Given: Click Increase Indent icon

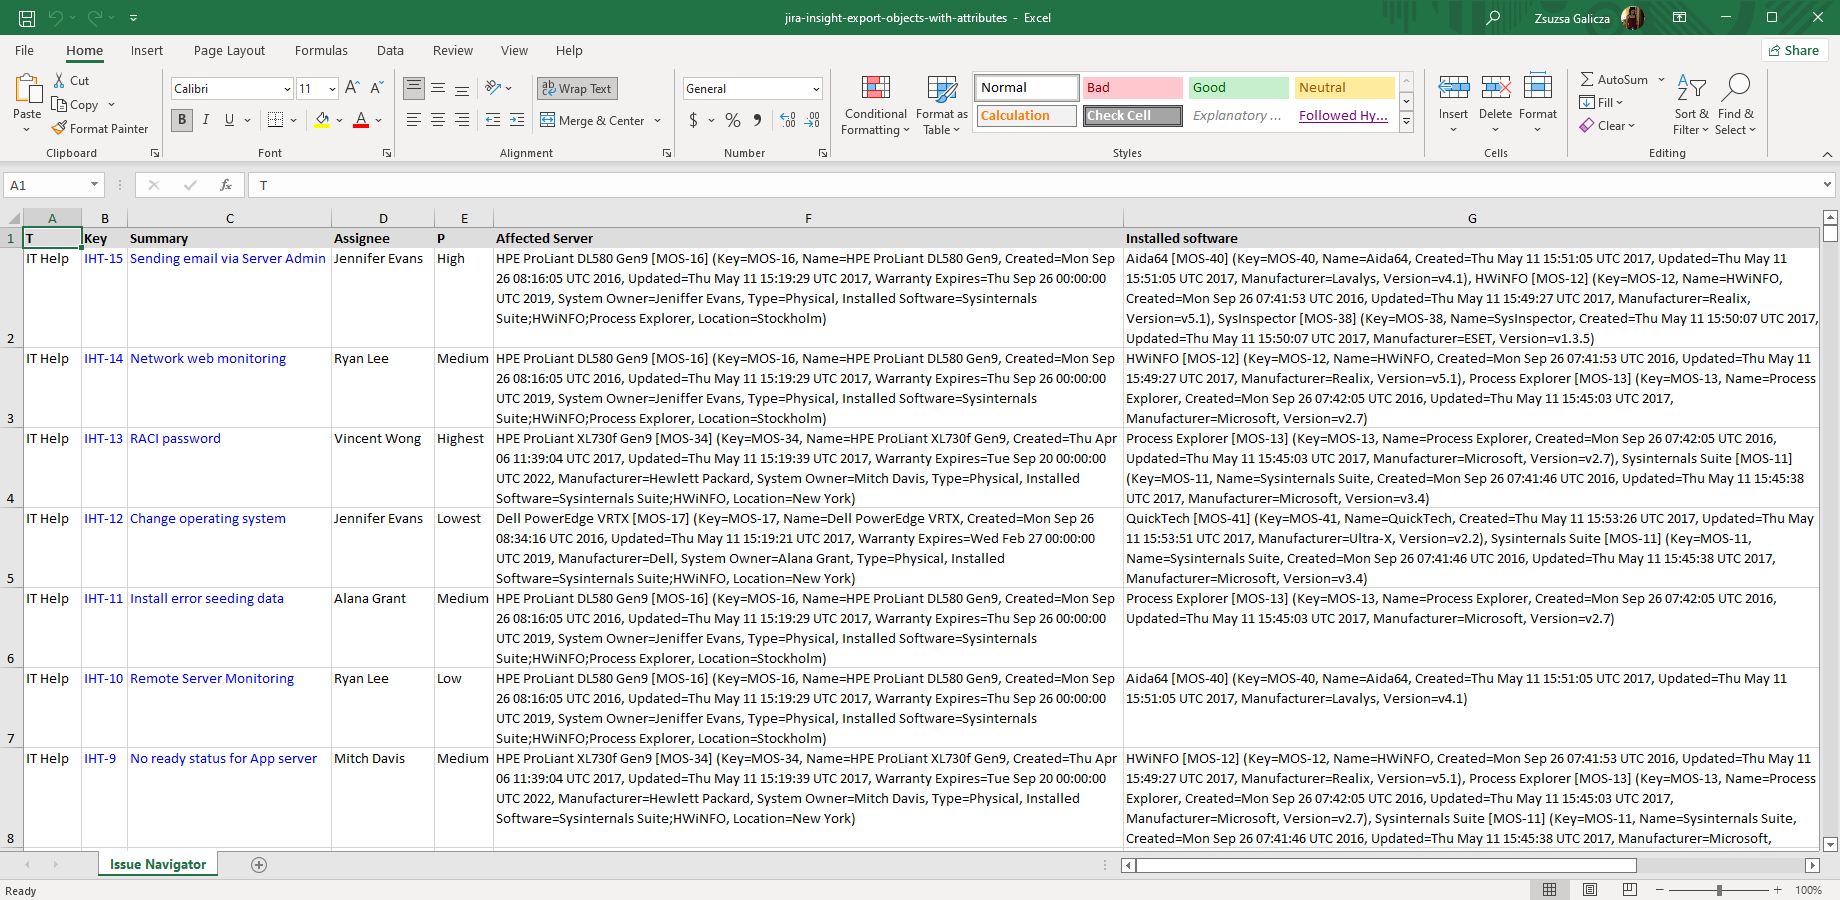Looking at the screenshot, I should coord(517,120).
